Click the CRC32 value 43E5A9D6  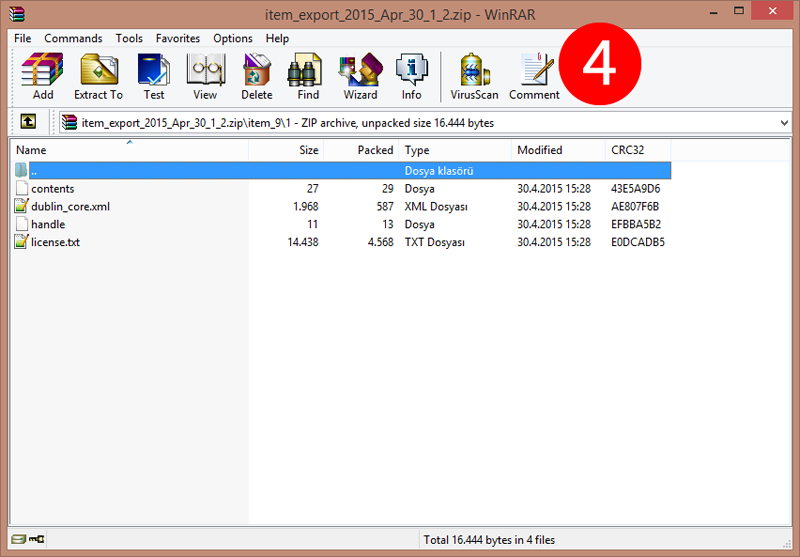pyautogui.click(x=636, y=189)
